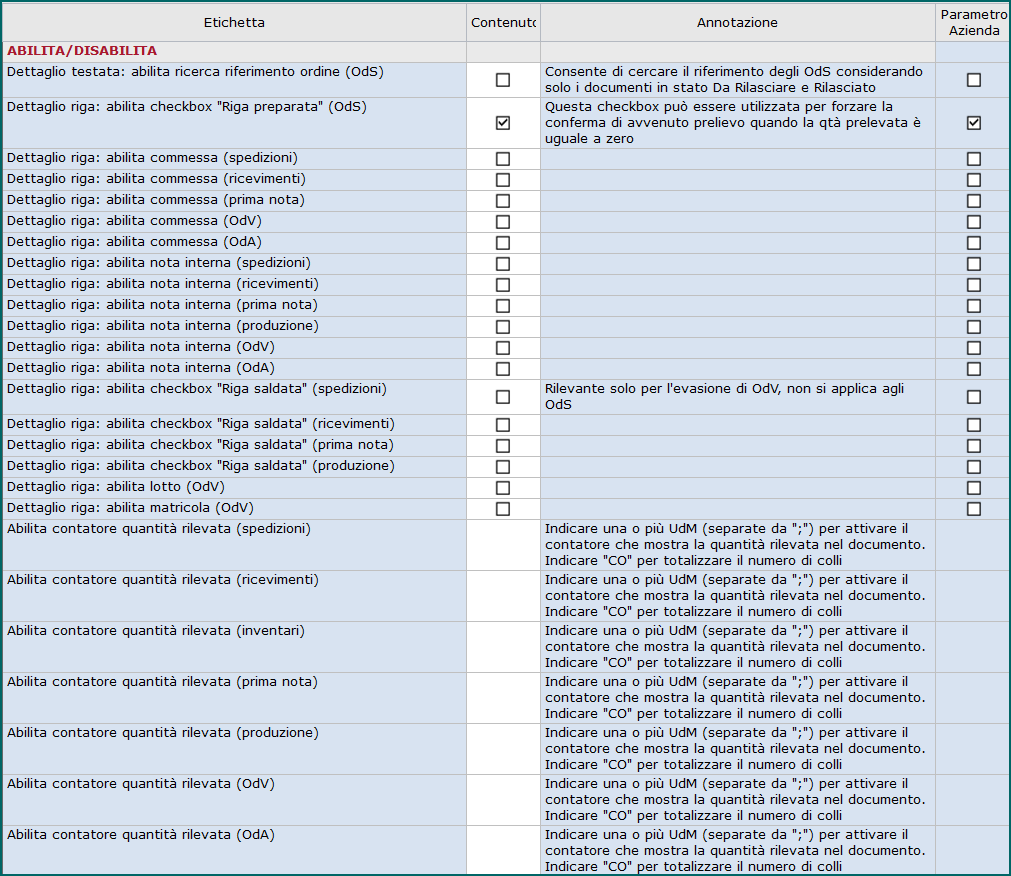Enable Parametro Azienda for nota interna (OdA)

click(x=974, y=369)
